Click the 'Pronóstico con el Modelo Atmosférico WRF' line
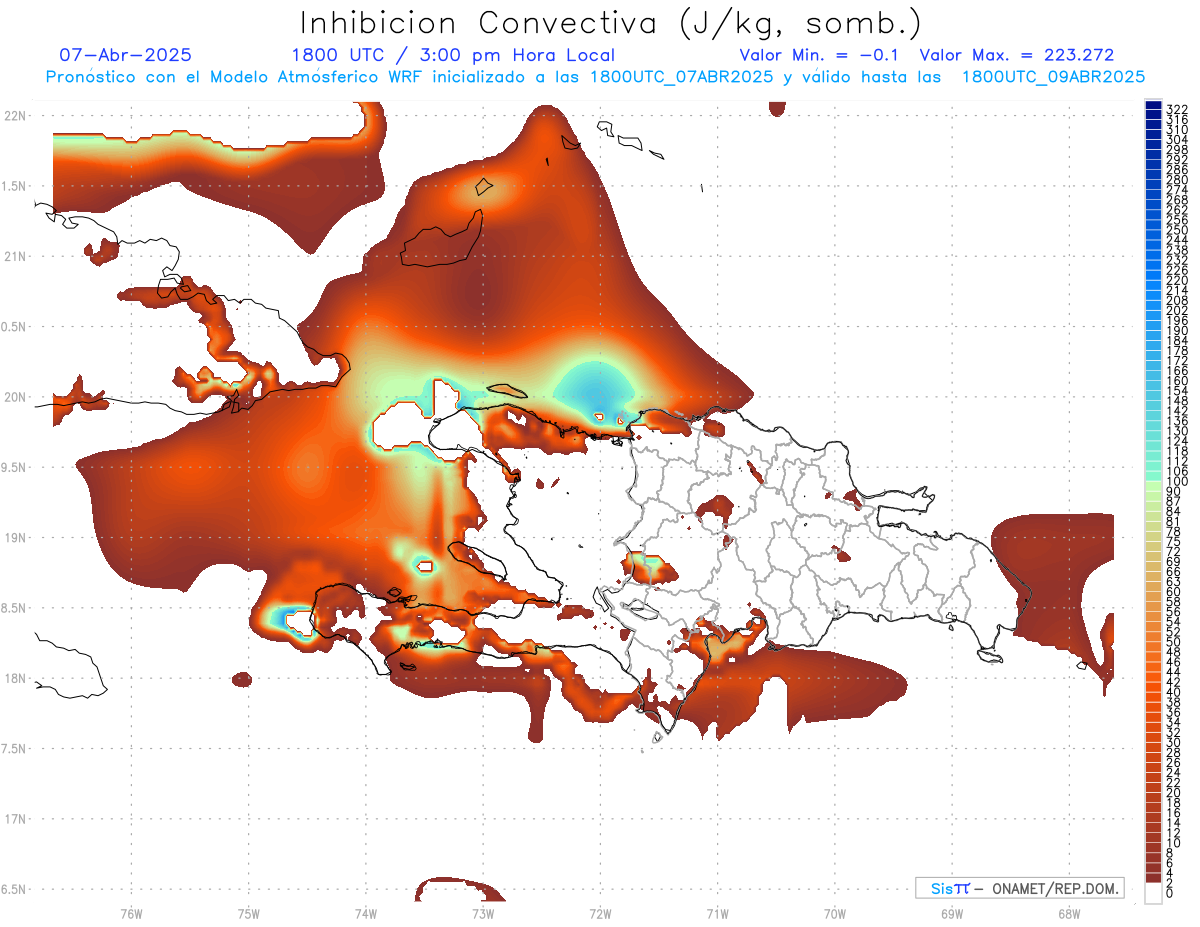 595,77
